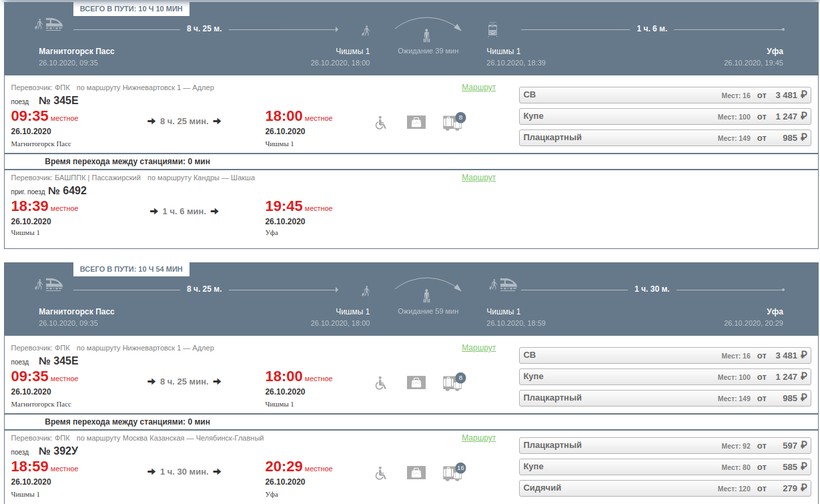
Task: Click suburban train icon in 10 ч 10 мин header
Action: point(492,30)
